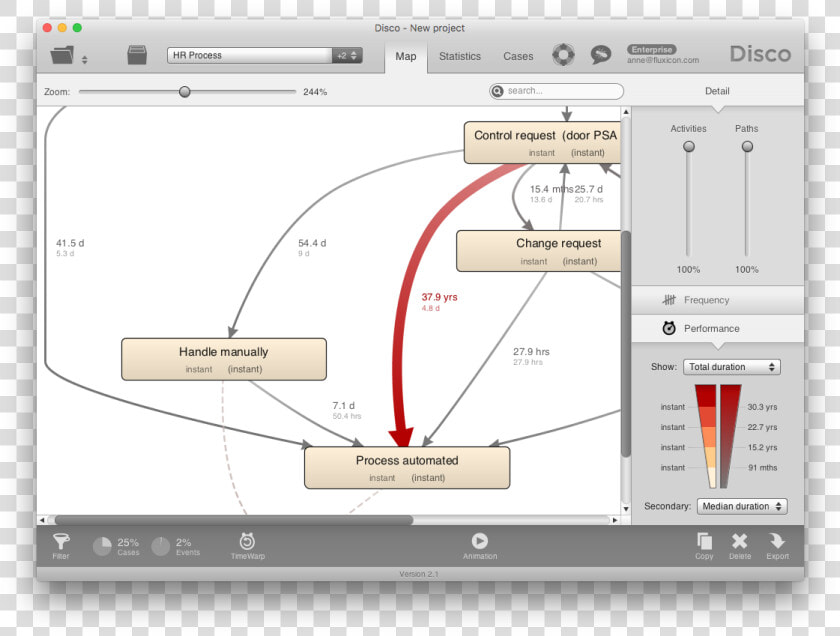Select the Change request activity node
The width and height of the screenshot is (840, 636).
click(x=539, y=251)
